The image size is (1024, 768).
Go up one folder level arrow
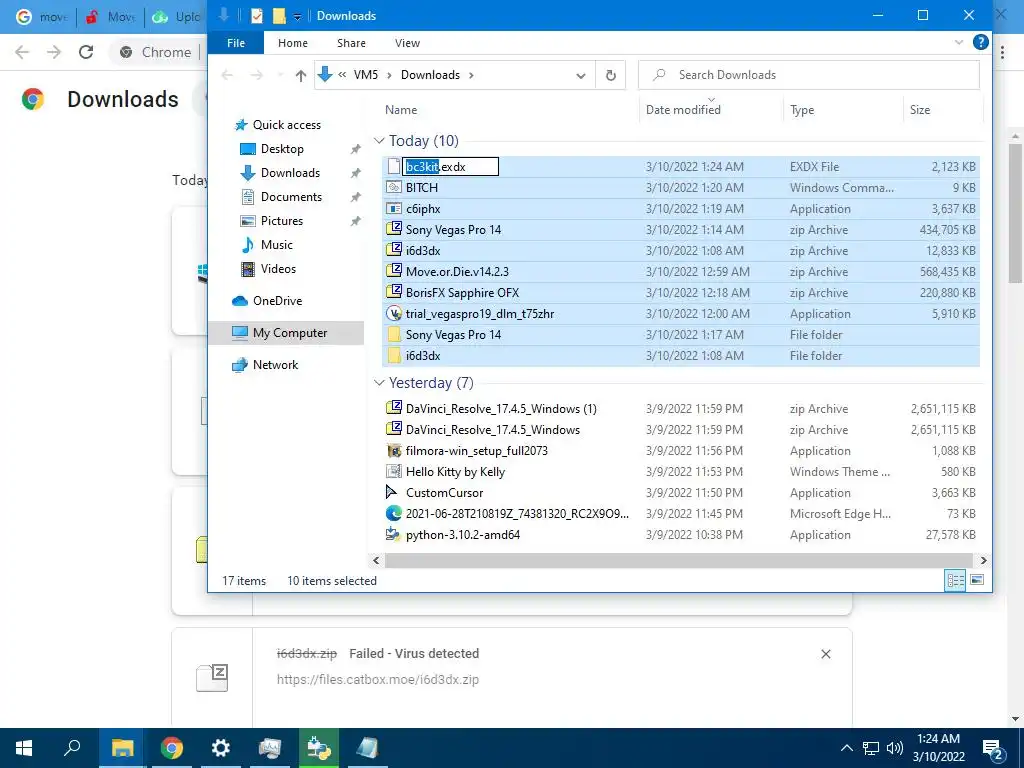tap(300, 75)
